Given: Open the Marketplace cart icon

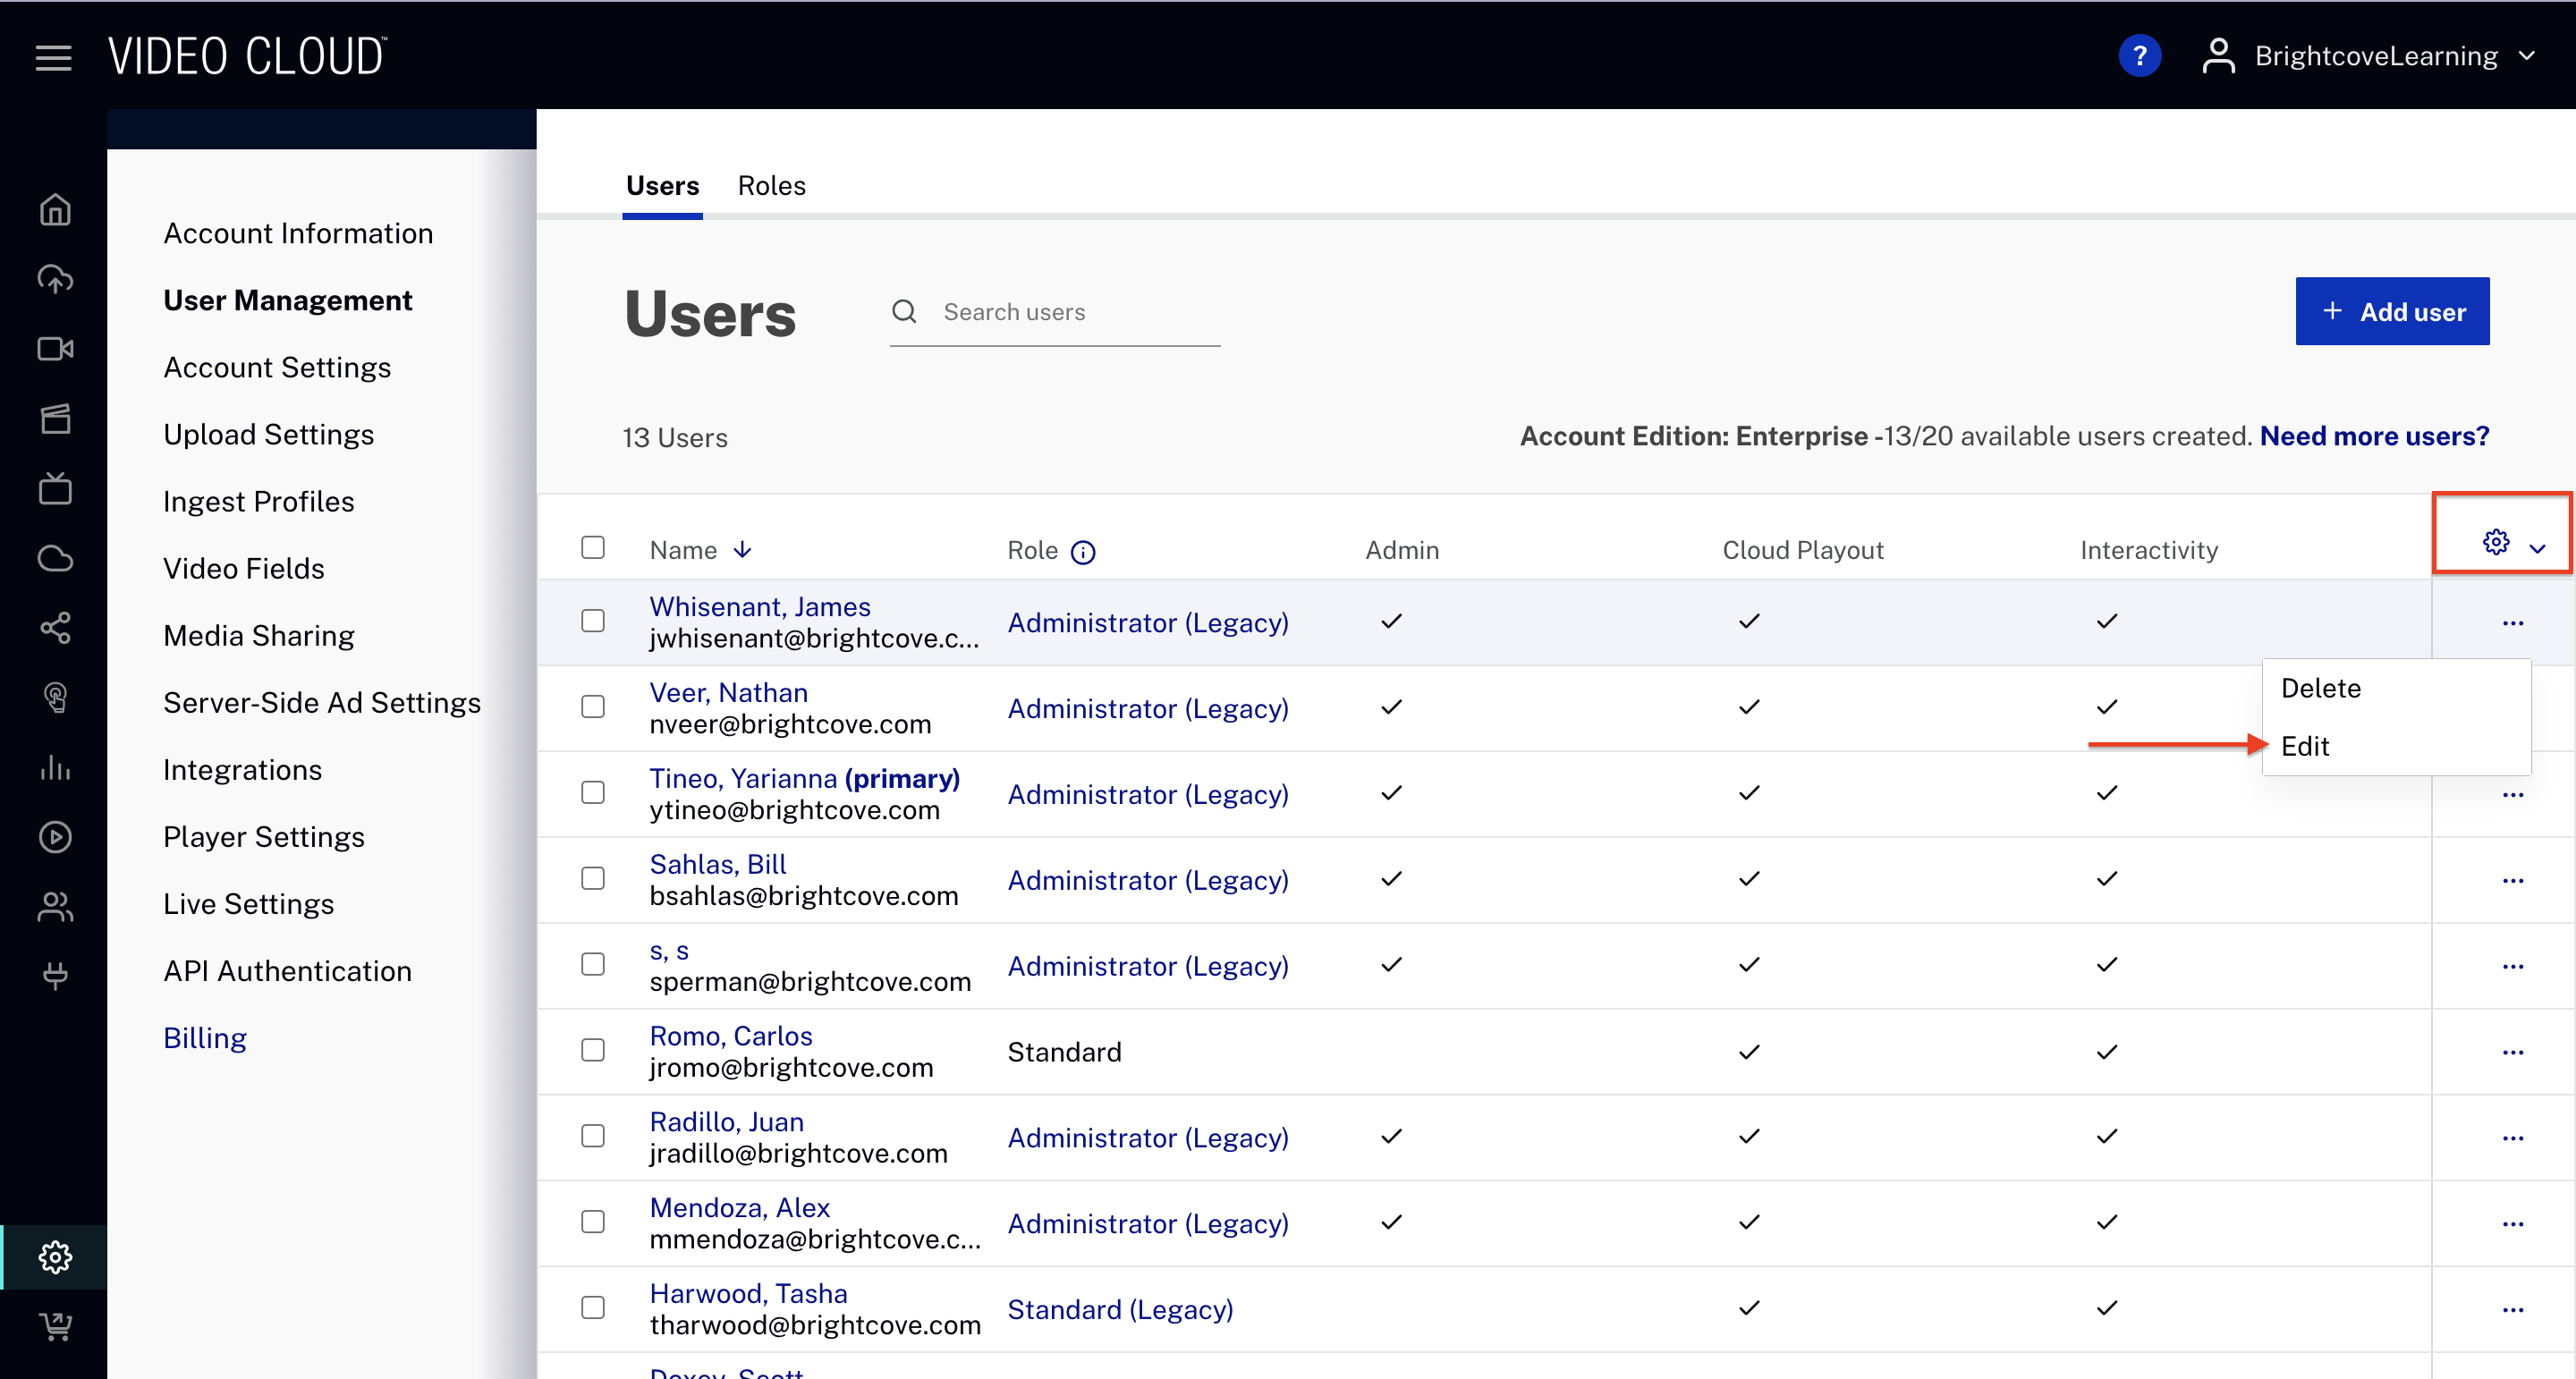Looking at the screenshot, I should pyautogui.click(x=55, y=1326).
